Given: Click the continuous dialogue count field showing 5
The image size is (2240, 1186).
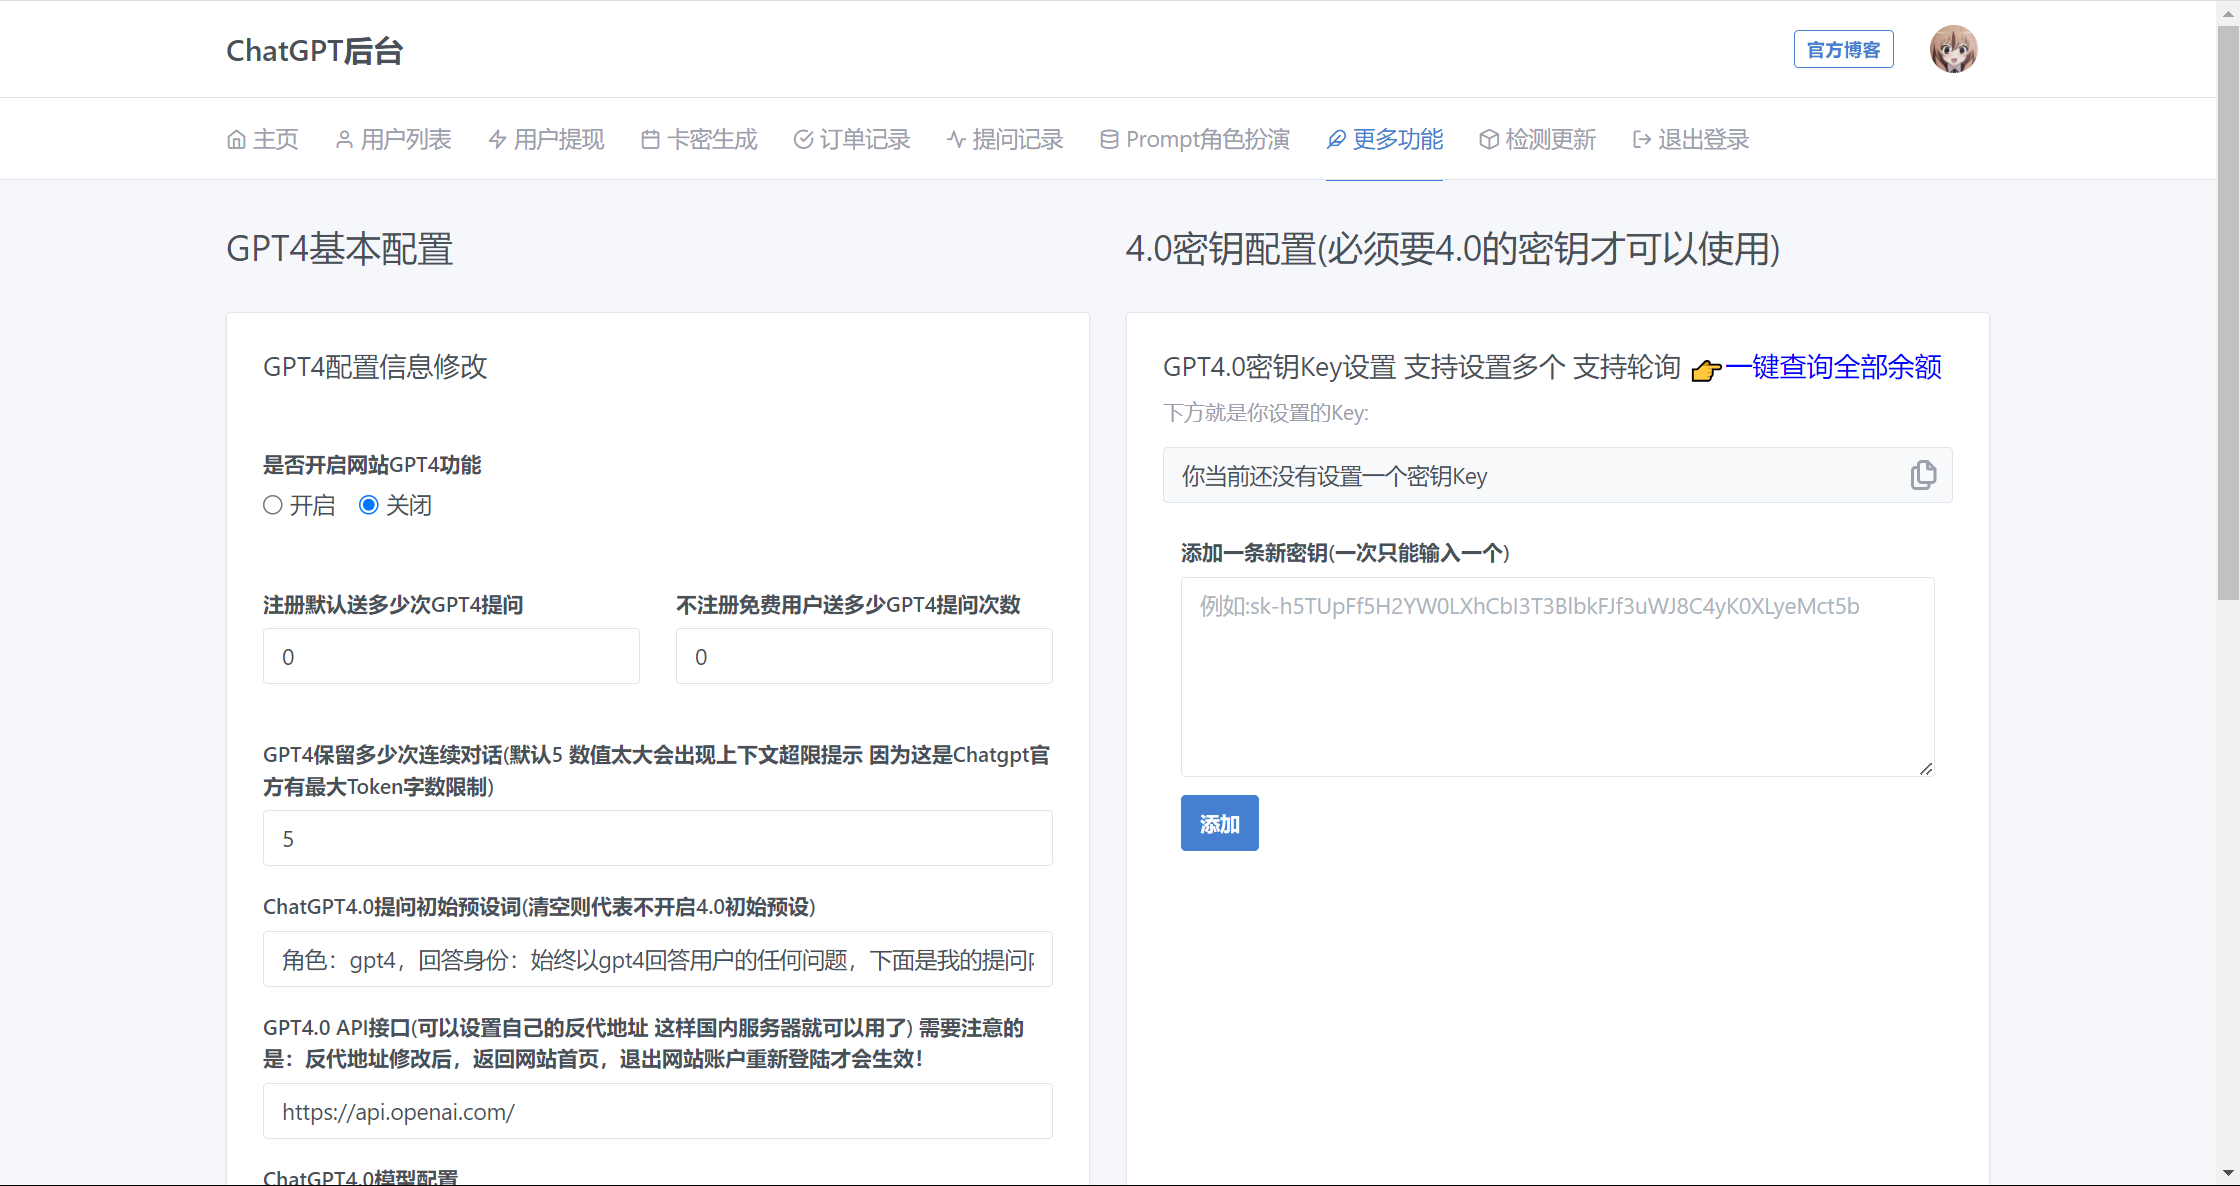Looking at the screenshot, I should pyautogui.click(x=658, y=838).
